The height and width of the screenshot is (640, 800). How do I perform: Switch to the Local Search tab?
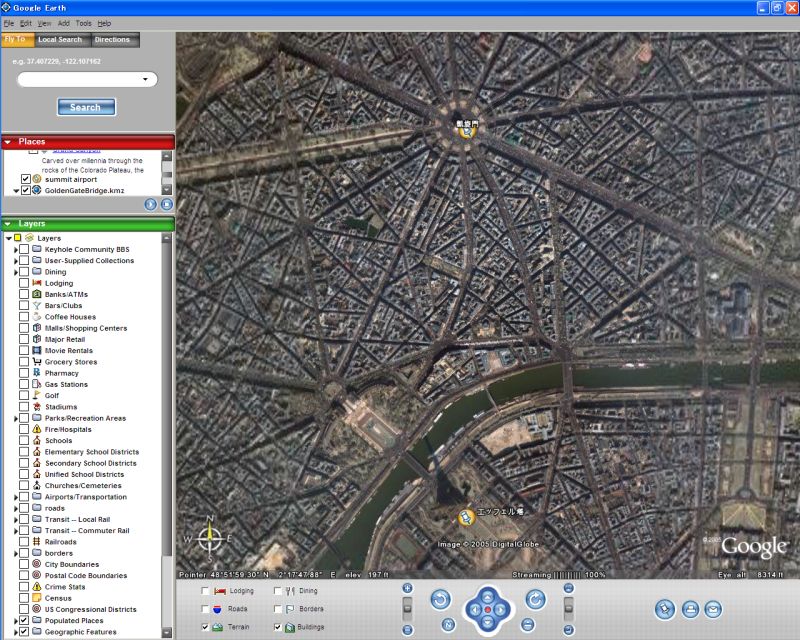(x=60, y=40)
